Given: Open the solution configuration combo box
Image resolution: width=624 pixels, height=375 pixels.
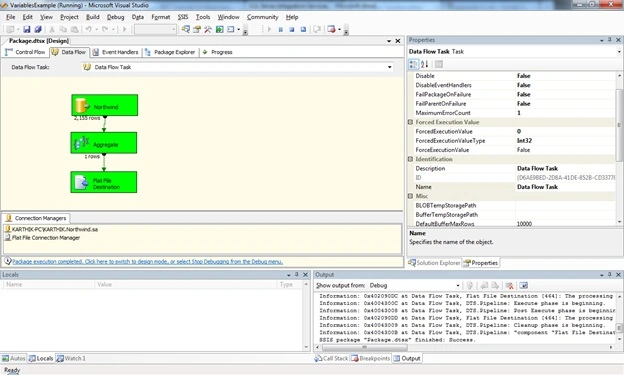Looking at the screenshot, I should tap(155, 29).
